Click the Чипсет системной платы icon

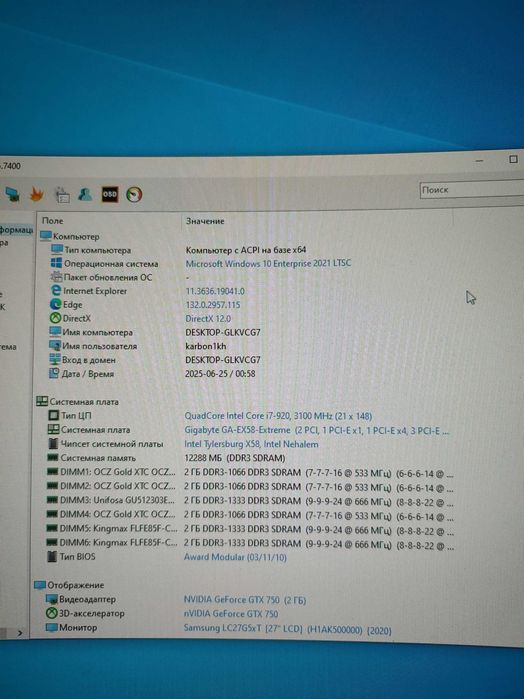coord(53,444)
